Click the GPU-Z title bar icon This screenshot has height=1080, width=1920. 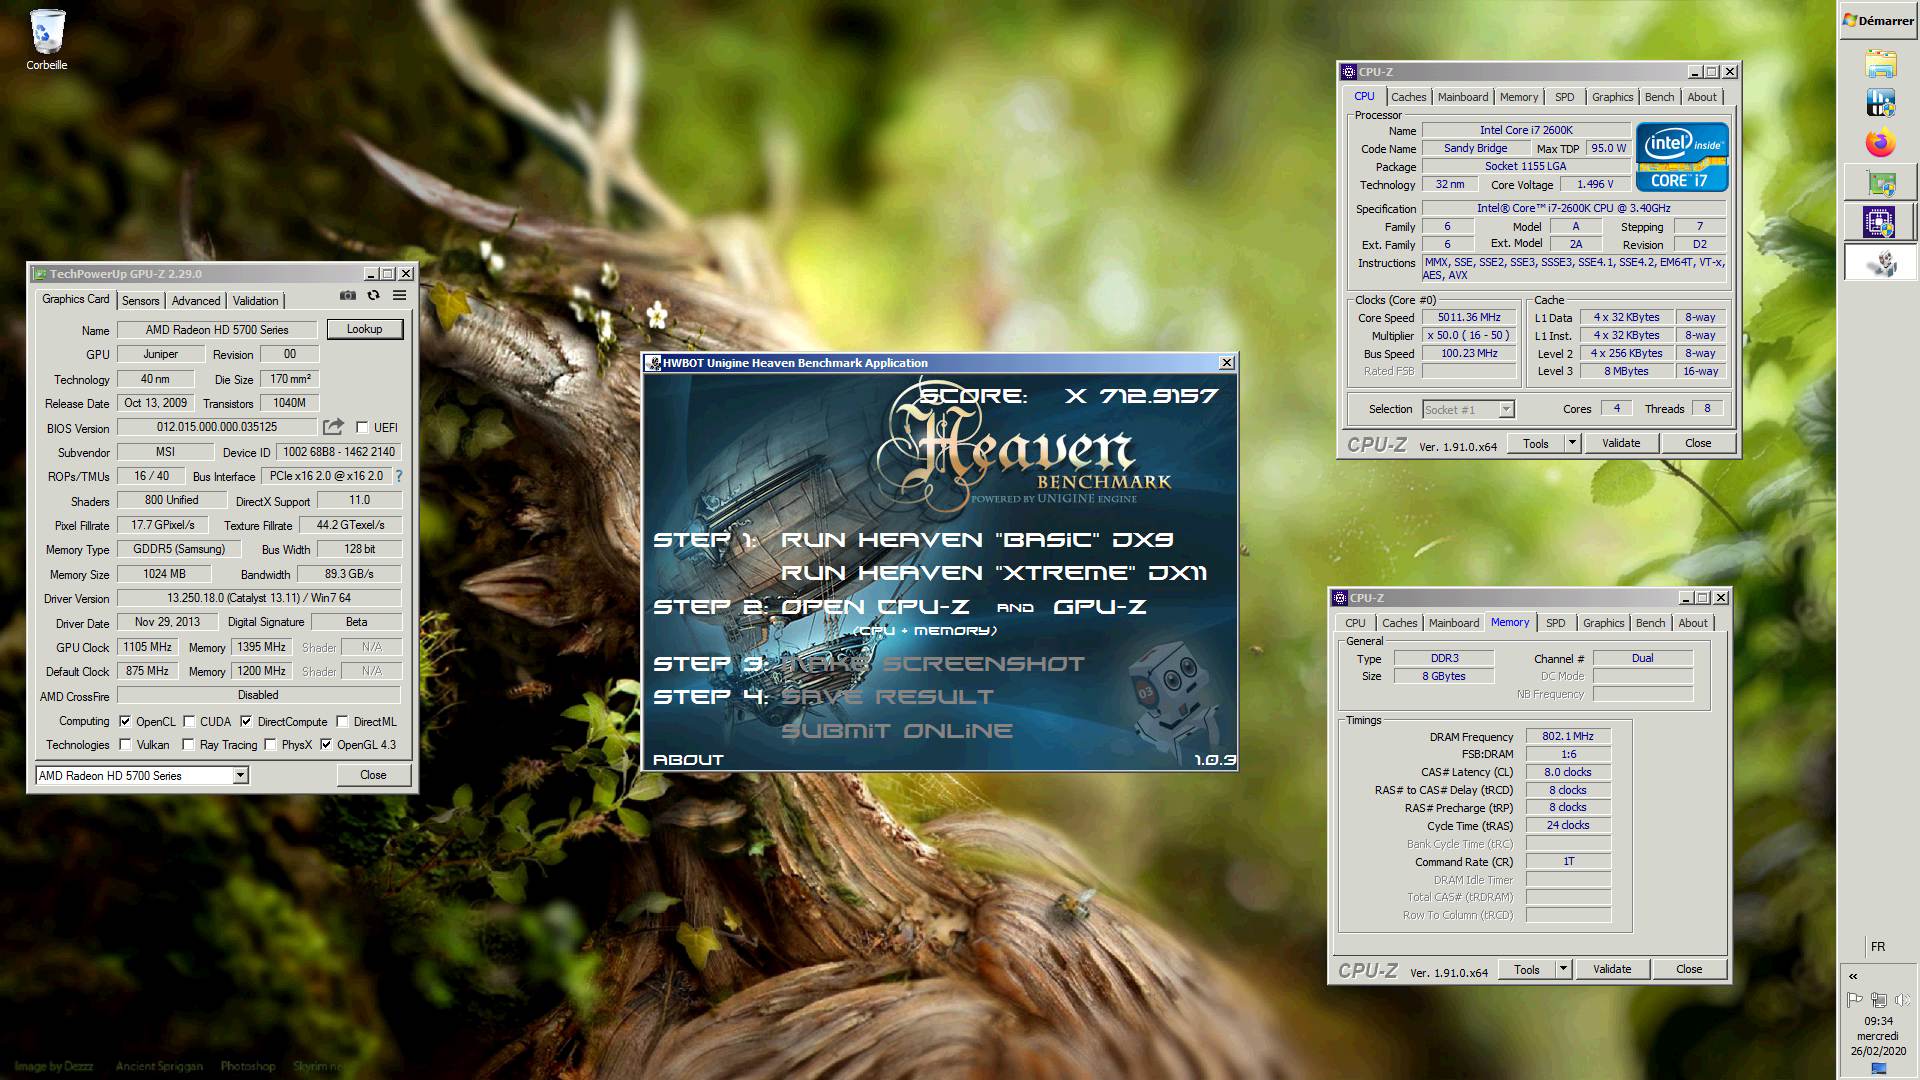(x=40, y=273)
